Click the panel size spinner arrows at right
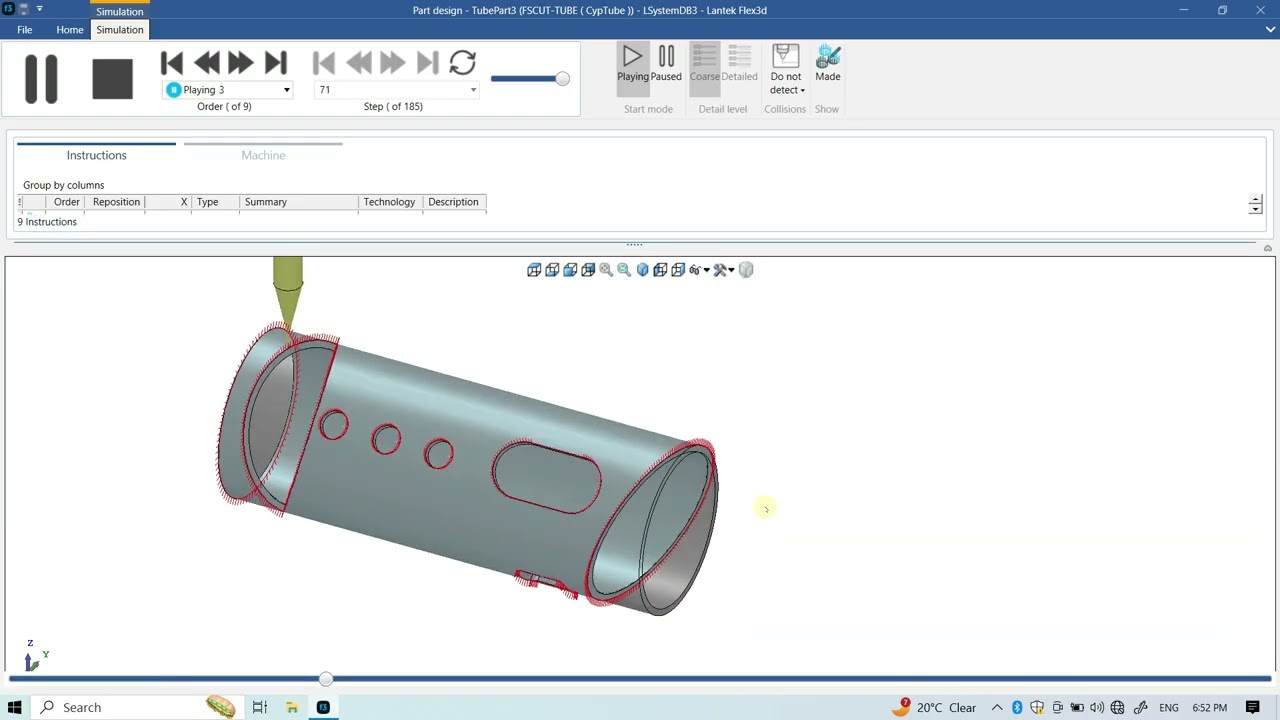 [x=1255, y=204]
